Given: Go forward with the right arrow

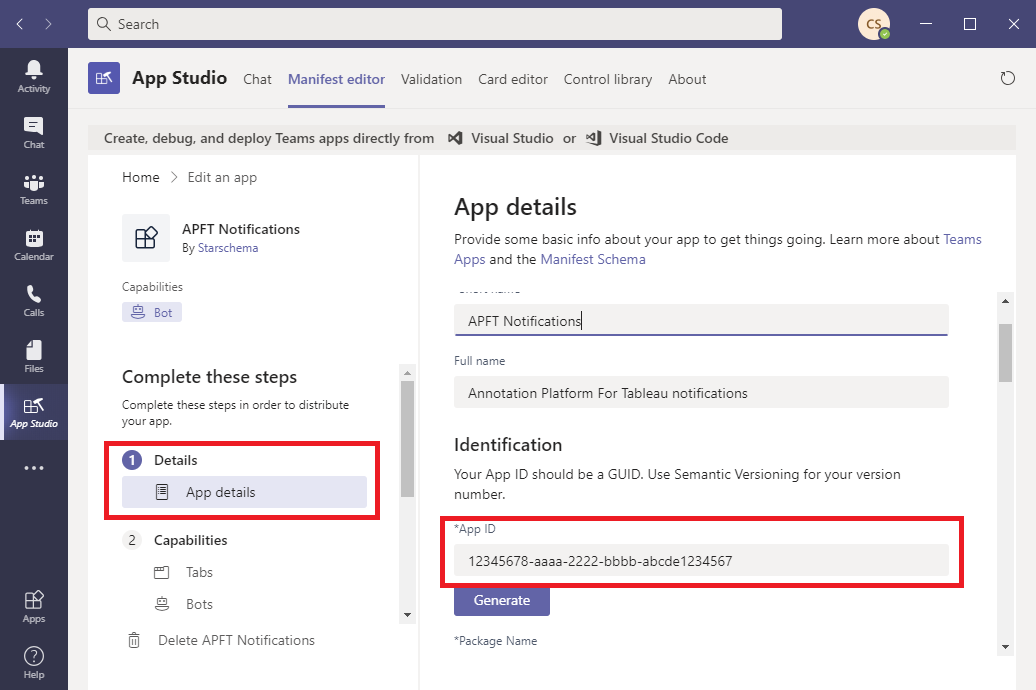Looking at the screenshot, I should coord(48,24).
